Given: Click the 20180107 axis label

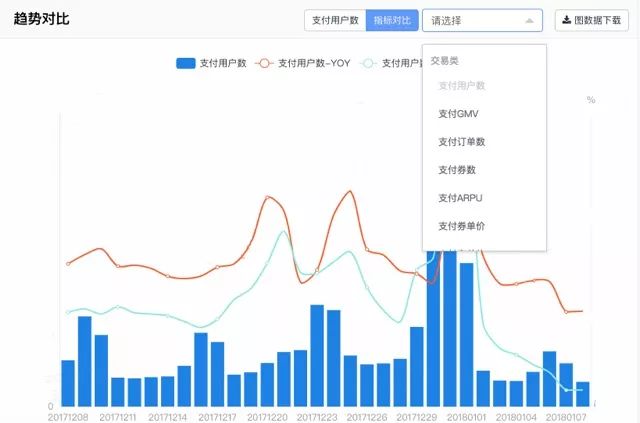Looking at the screenshot, I should pyautogui.click(x=566, y=417).
